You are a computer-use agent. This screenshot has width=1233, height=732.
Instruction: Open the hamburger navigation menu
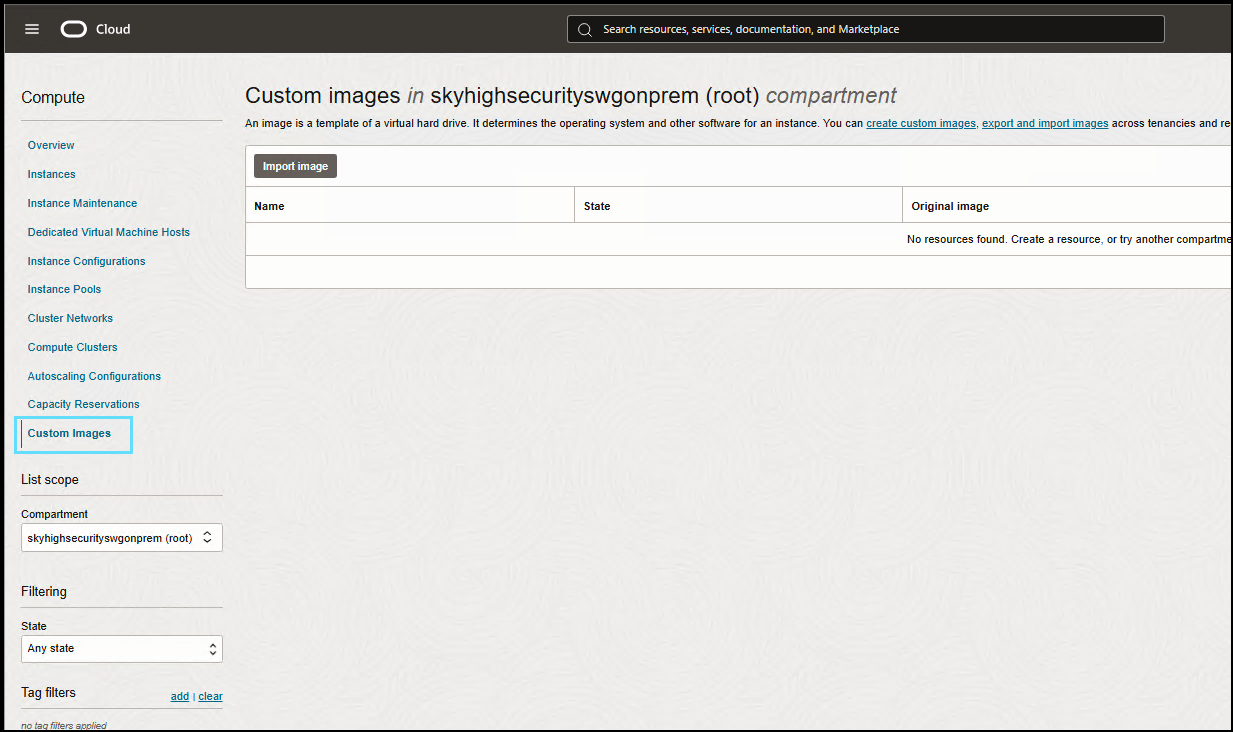(x=32, y=29)
